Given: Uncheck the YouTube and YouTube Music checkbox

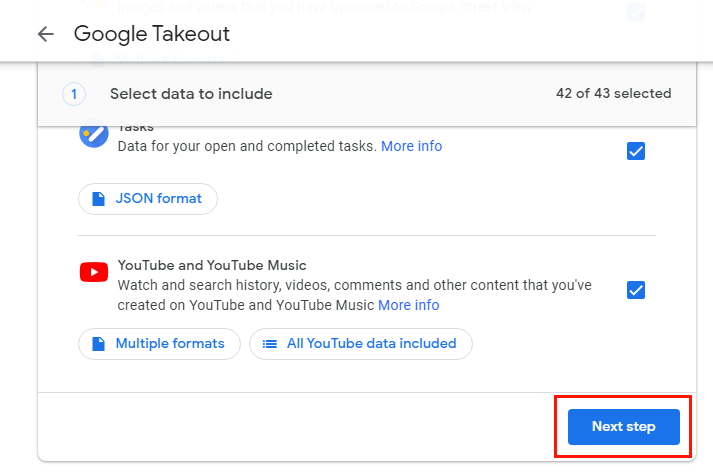Looking at the screenshot, I should point(636,290).
